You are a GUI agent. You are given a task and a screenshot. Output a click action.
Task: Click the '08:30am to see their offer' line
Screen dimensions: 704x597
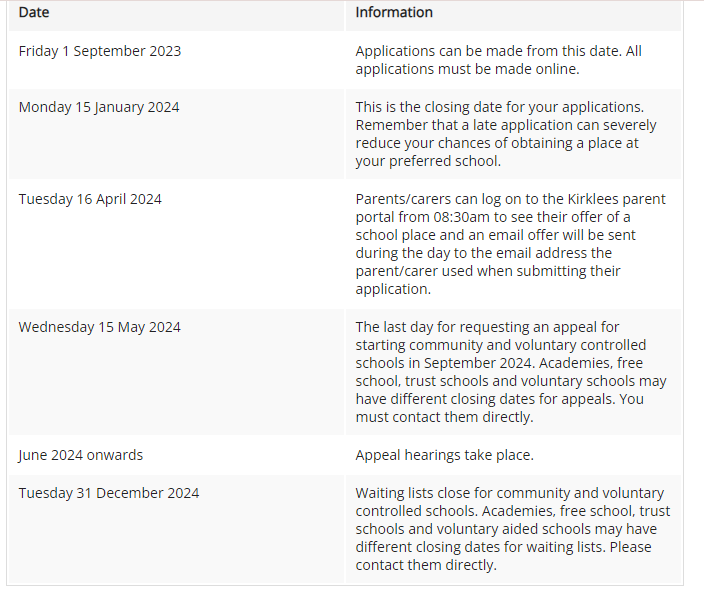(x=493, y=217)
